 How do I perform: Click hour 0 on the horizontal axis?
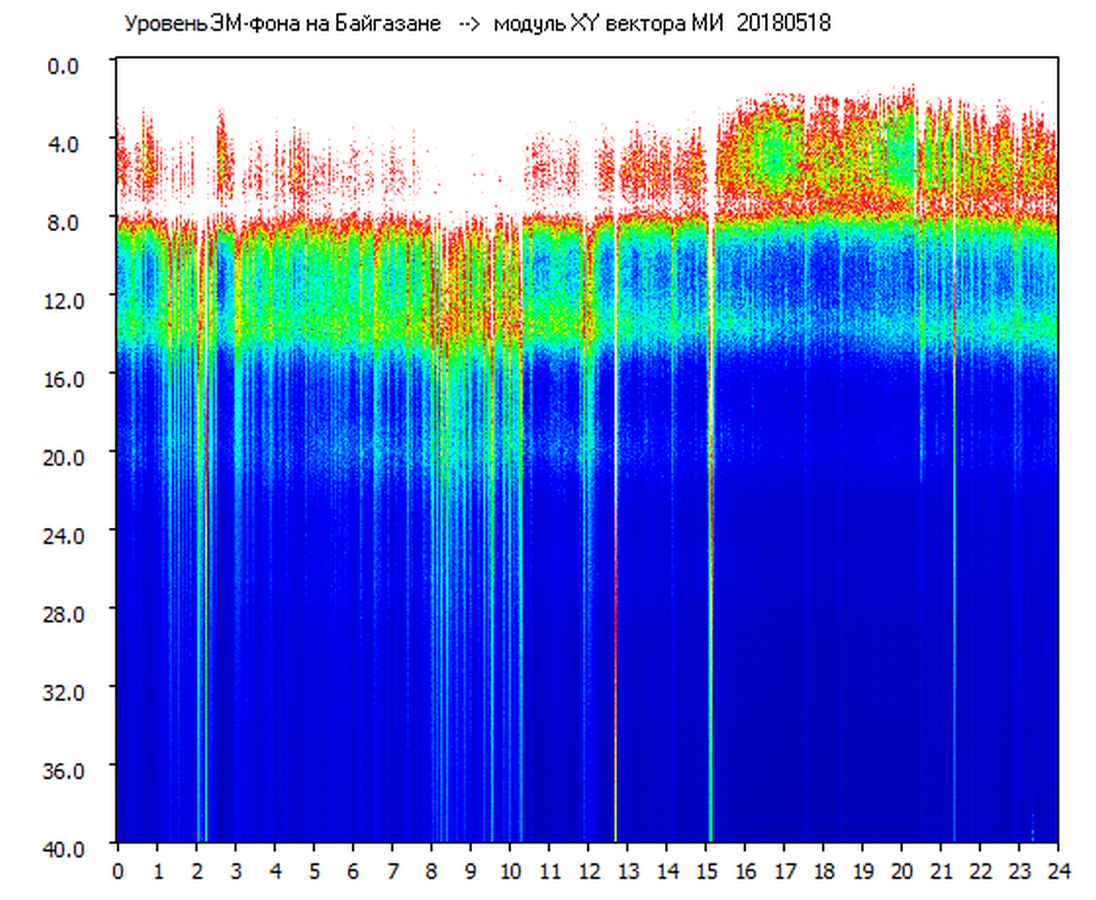point(118,871)
